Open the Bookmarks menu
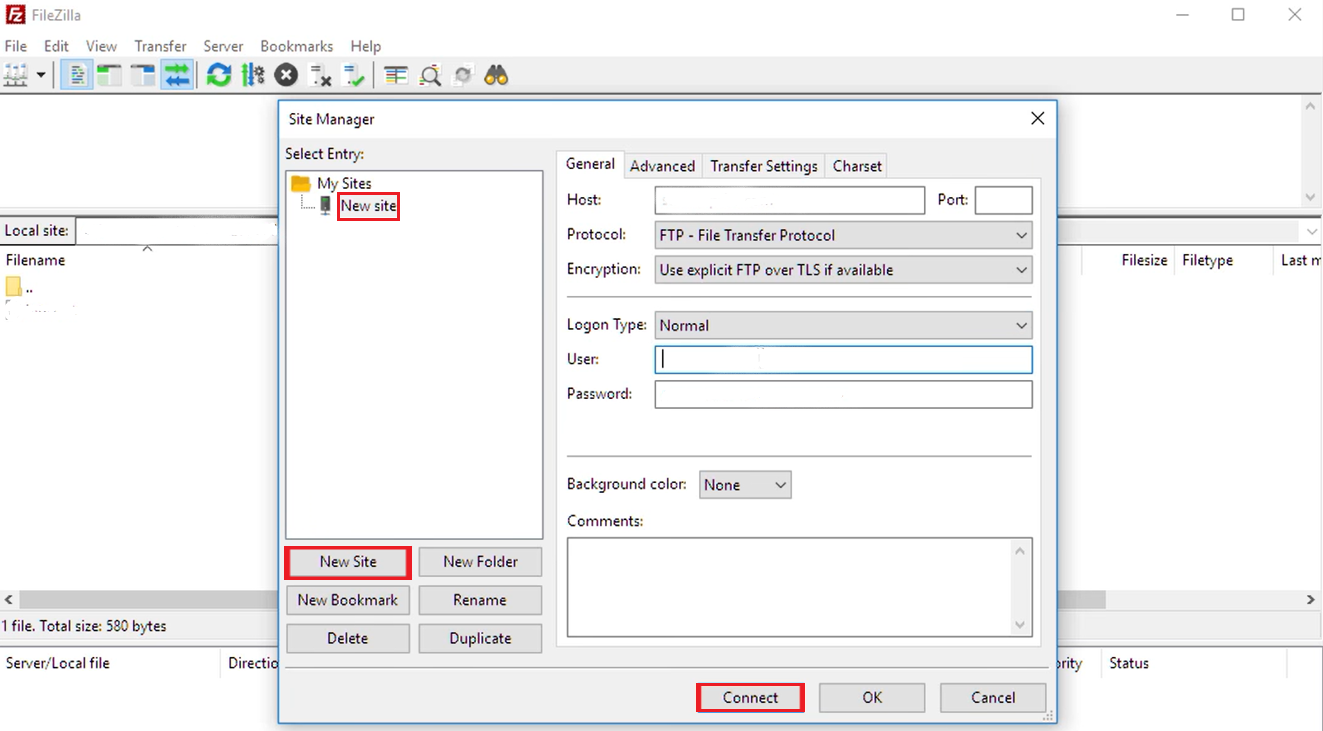The width and height of the screenshot is (1323, 731). click(x=296, y=46)
